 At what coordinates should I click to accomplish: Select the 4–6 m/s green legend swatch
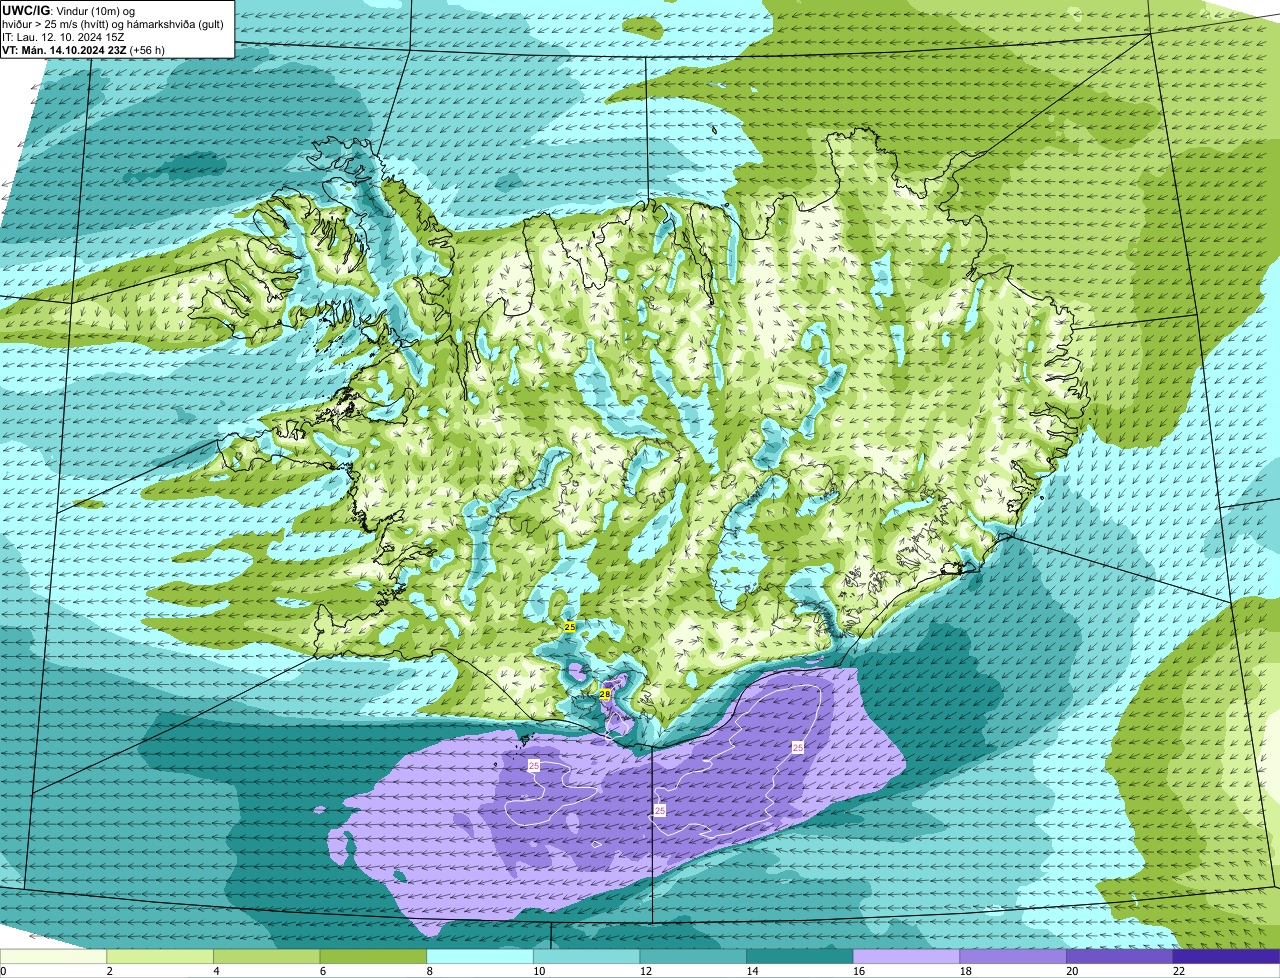267,957
